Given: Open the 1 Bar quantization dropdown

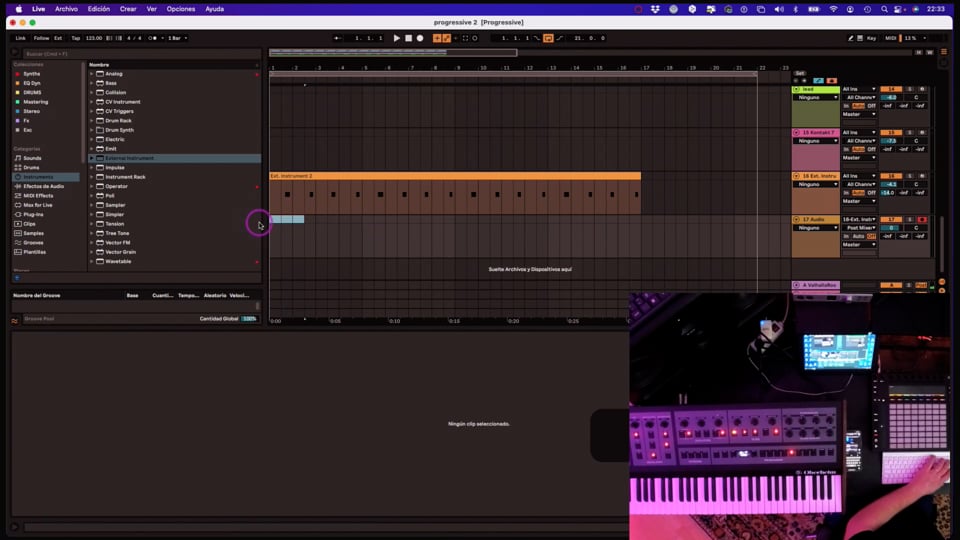Looking at the screenshot, I should [177, 38].
